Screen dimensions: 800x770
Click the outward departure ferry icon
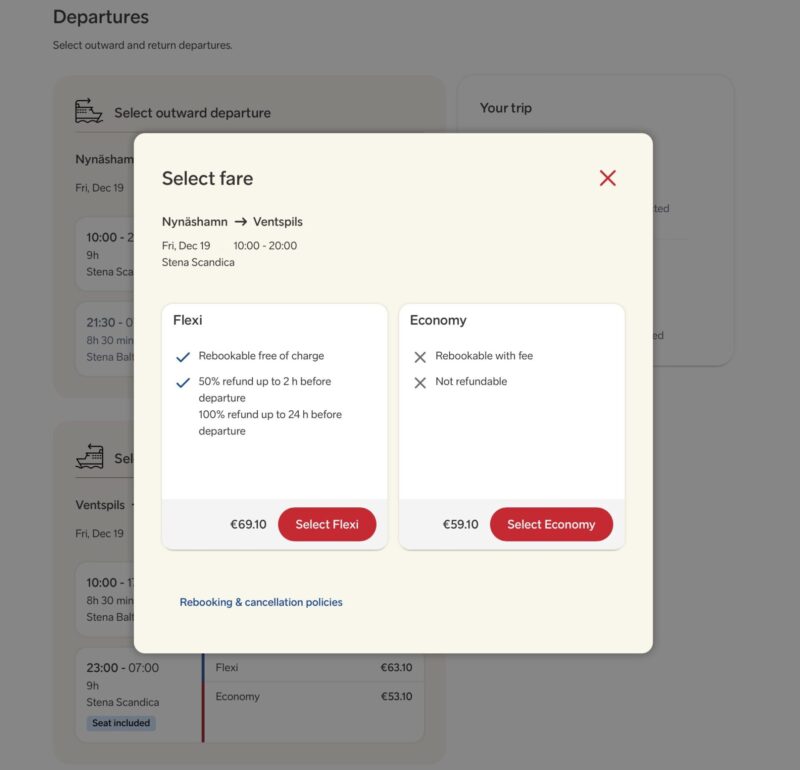pos(89,111)
